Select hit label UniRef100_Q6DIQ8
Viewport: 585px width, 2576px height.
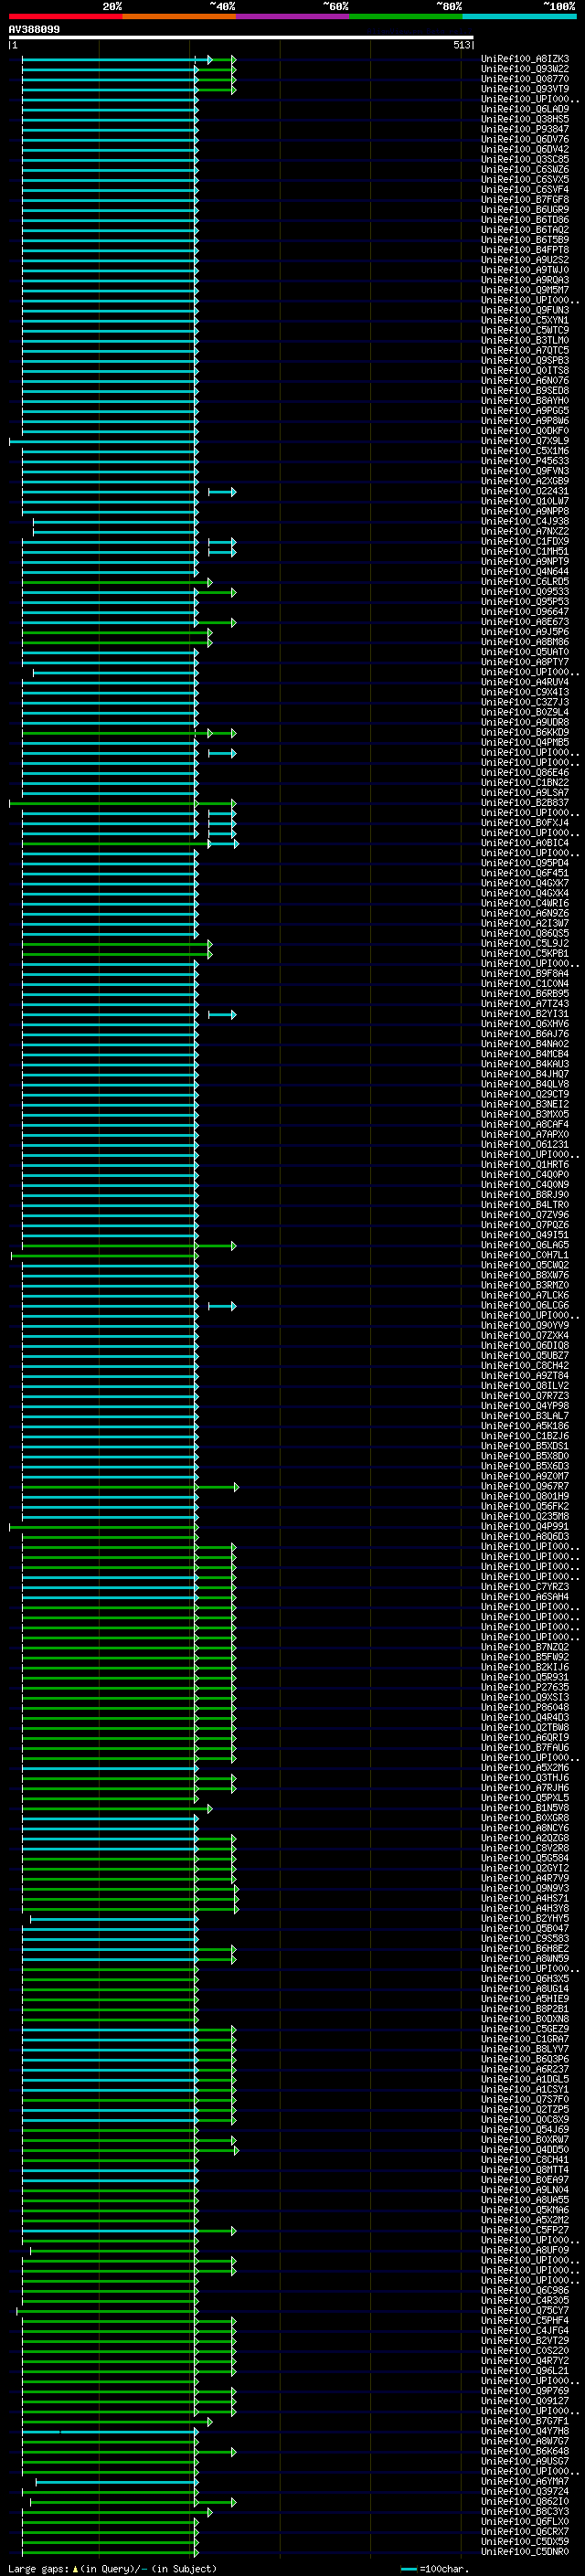[x=524, y=1346]
